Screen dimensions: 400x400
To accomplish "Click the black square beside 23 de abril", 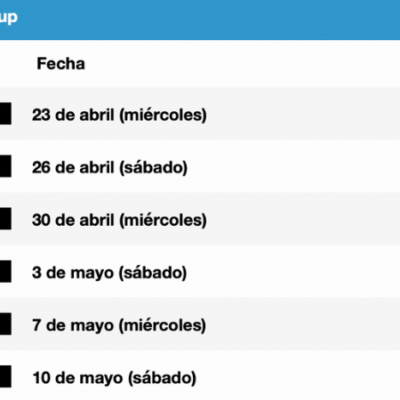I will click(x=6, y=114).
